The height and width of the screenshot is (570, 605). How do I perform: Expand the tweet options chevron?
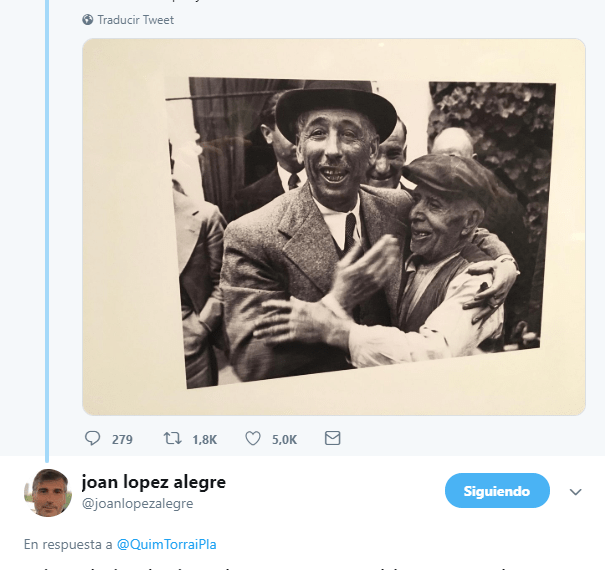tap(575, 492)
